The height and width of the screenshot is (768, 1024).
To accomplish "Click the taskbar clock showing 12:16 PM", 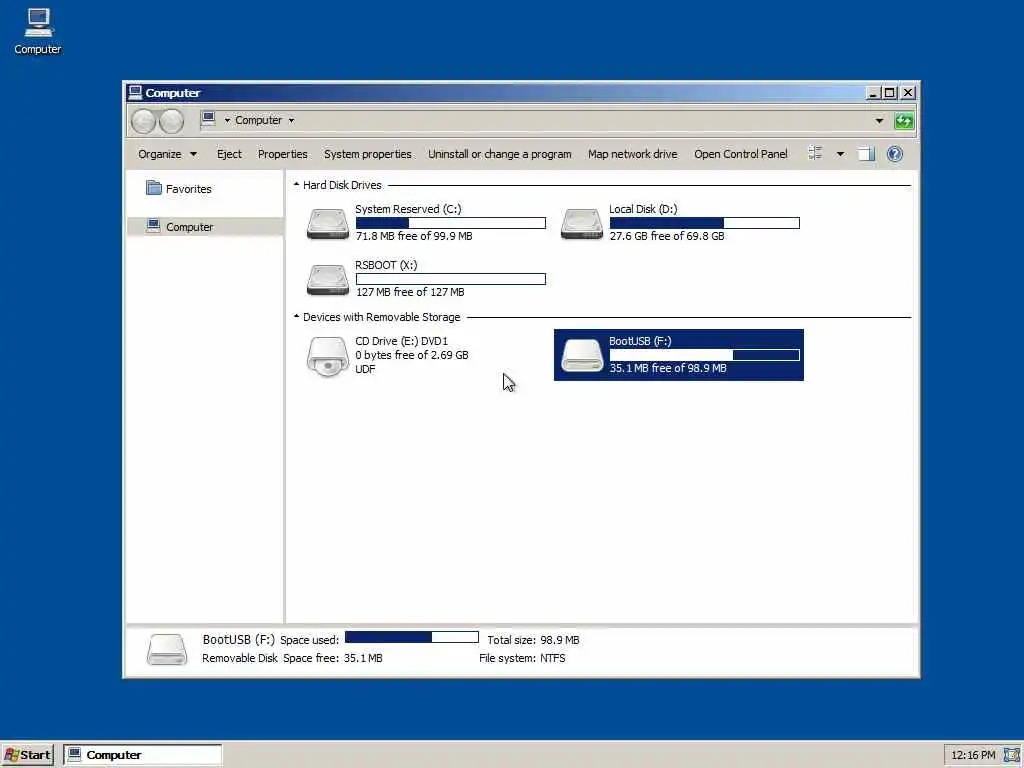I will 973,756.
